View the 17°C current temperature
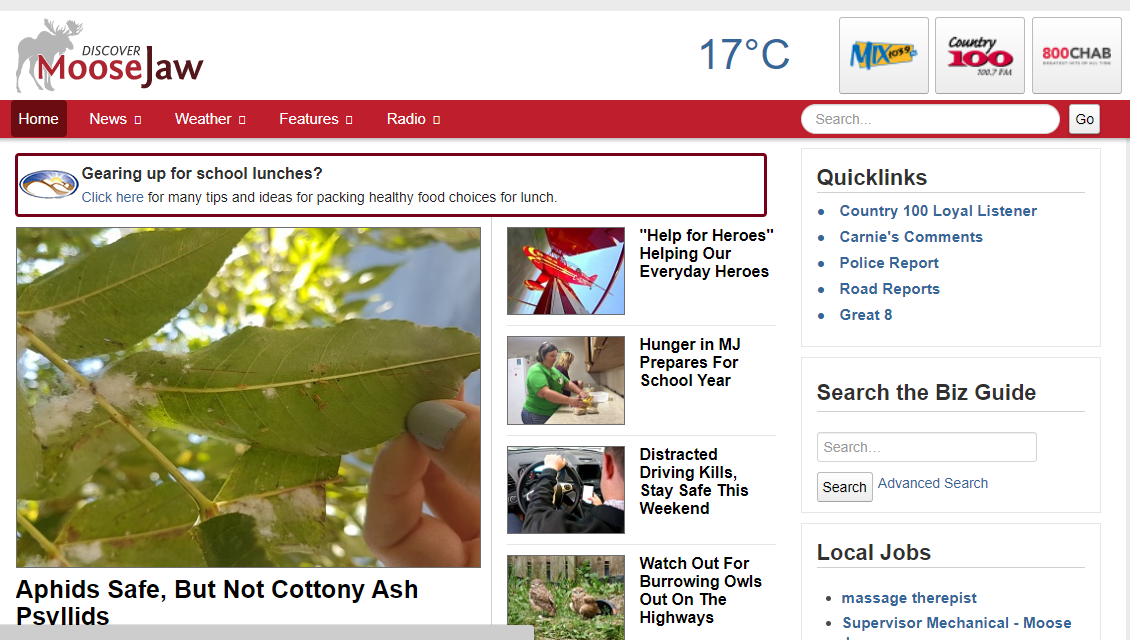Screen dimensions: 1130x640 click(x=744, y=55)
